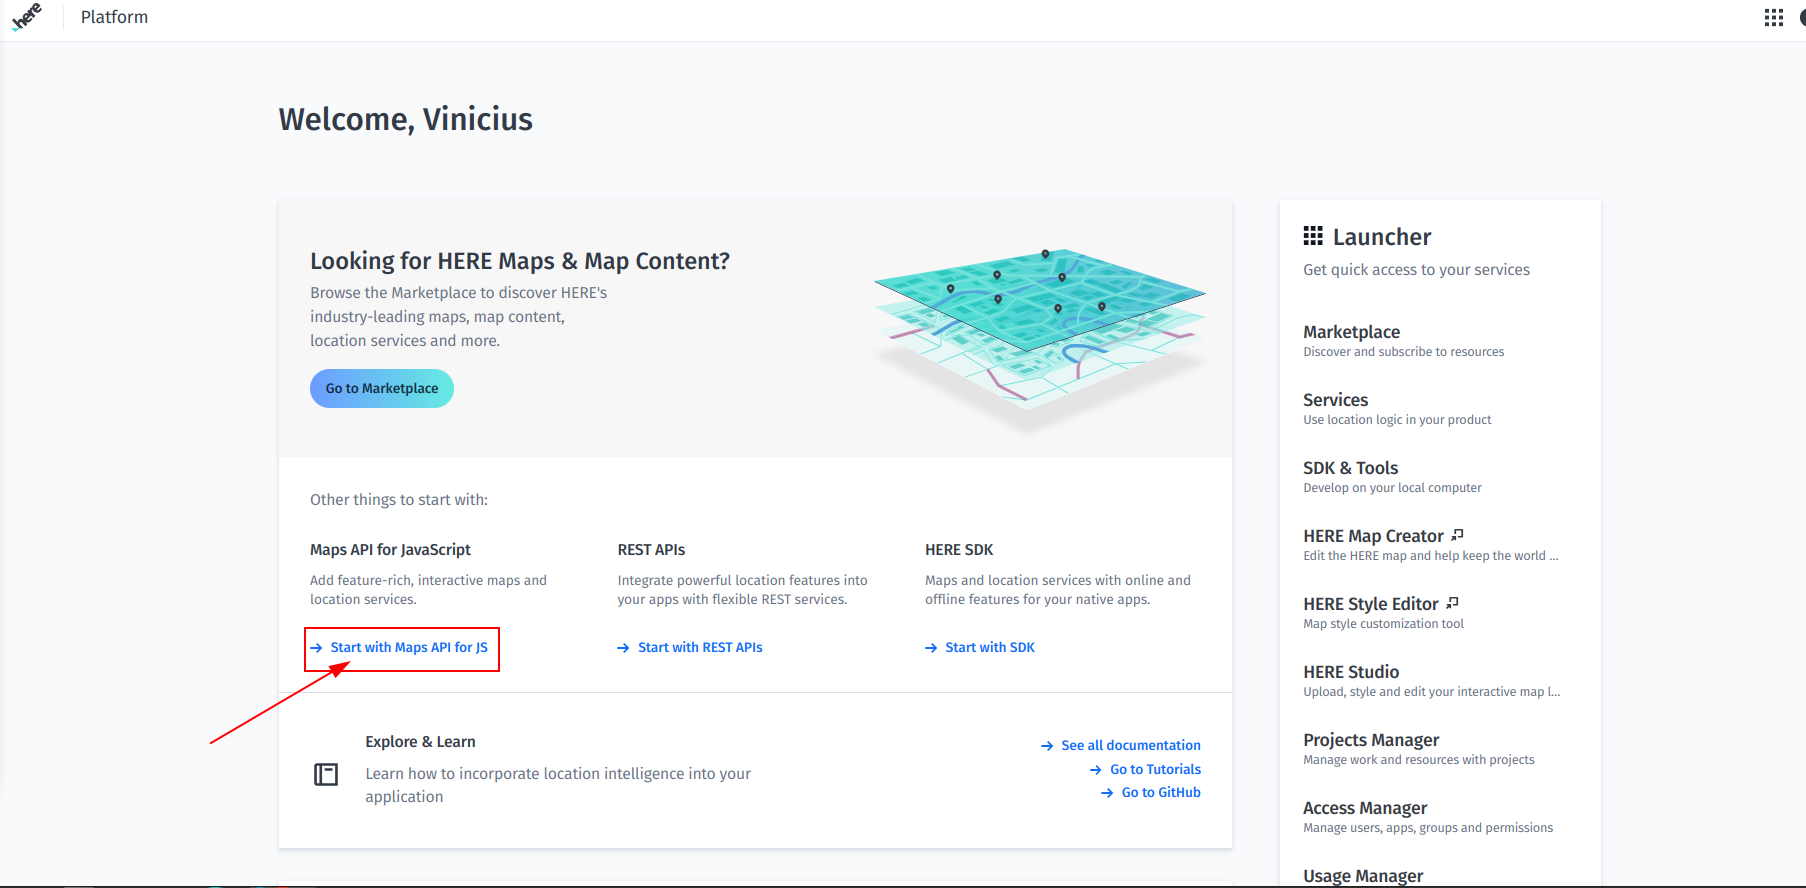
Task: Open SDK & Tools in the Launcher
Action: [x=1350, y=468]
